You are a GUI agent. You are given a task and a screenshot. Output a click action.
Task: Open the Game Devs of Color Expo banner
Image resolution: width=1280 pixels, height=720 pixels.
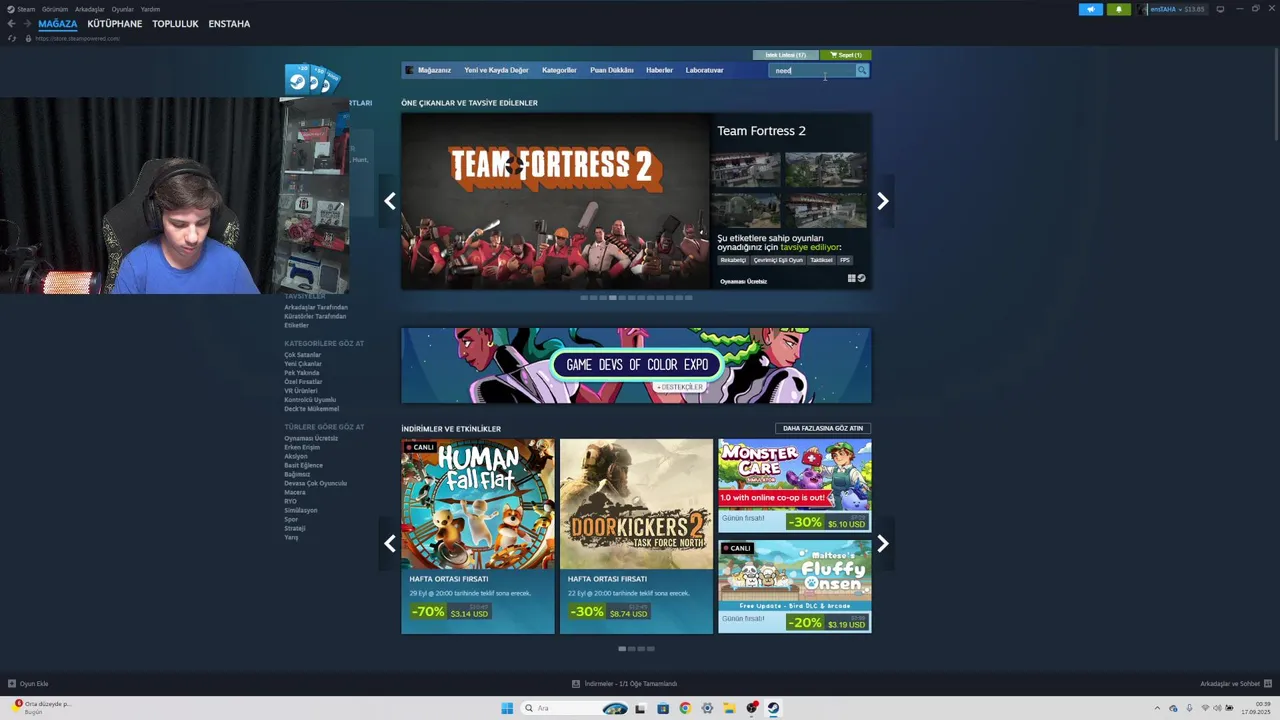(636, 366)
